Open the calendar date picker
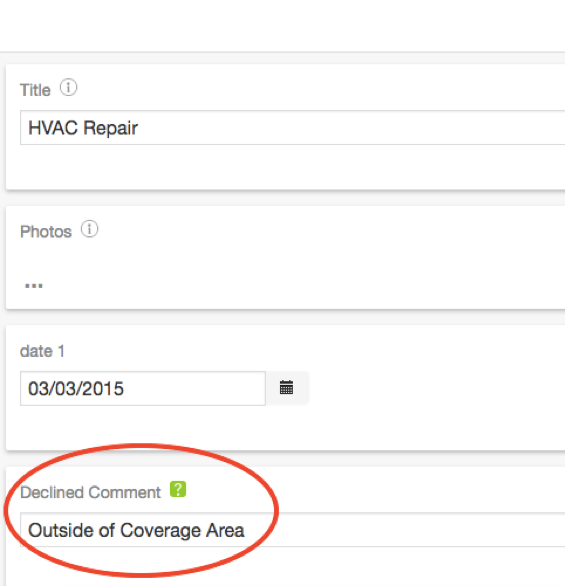 [x=287, y=388]
